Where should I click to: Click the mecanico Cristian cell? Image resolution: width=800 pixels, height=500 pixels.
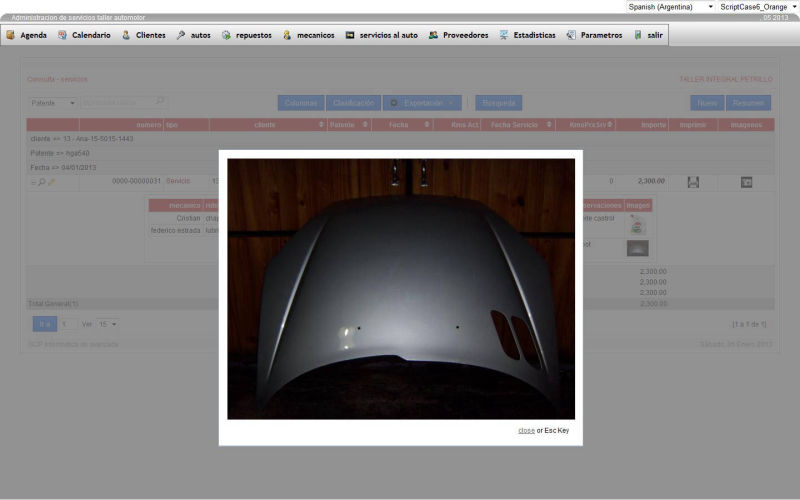(188, 218)
